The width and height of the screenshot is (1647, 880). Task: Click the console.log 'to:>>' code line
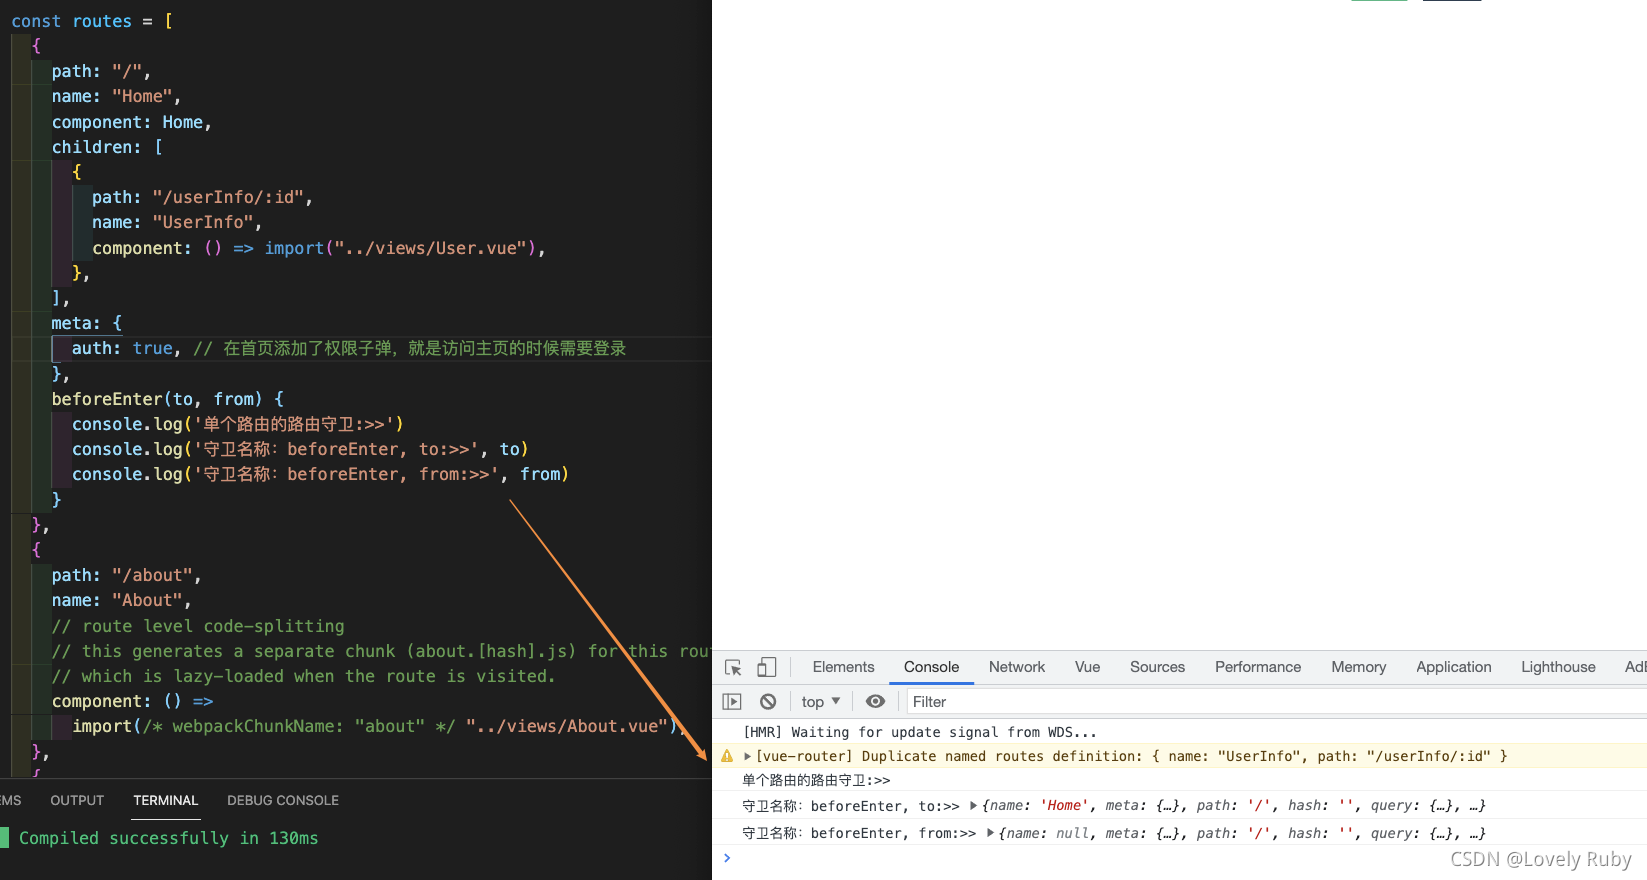click(300, 449)
